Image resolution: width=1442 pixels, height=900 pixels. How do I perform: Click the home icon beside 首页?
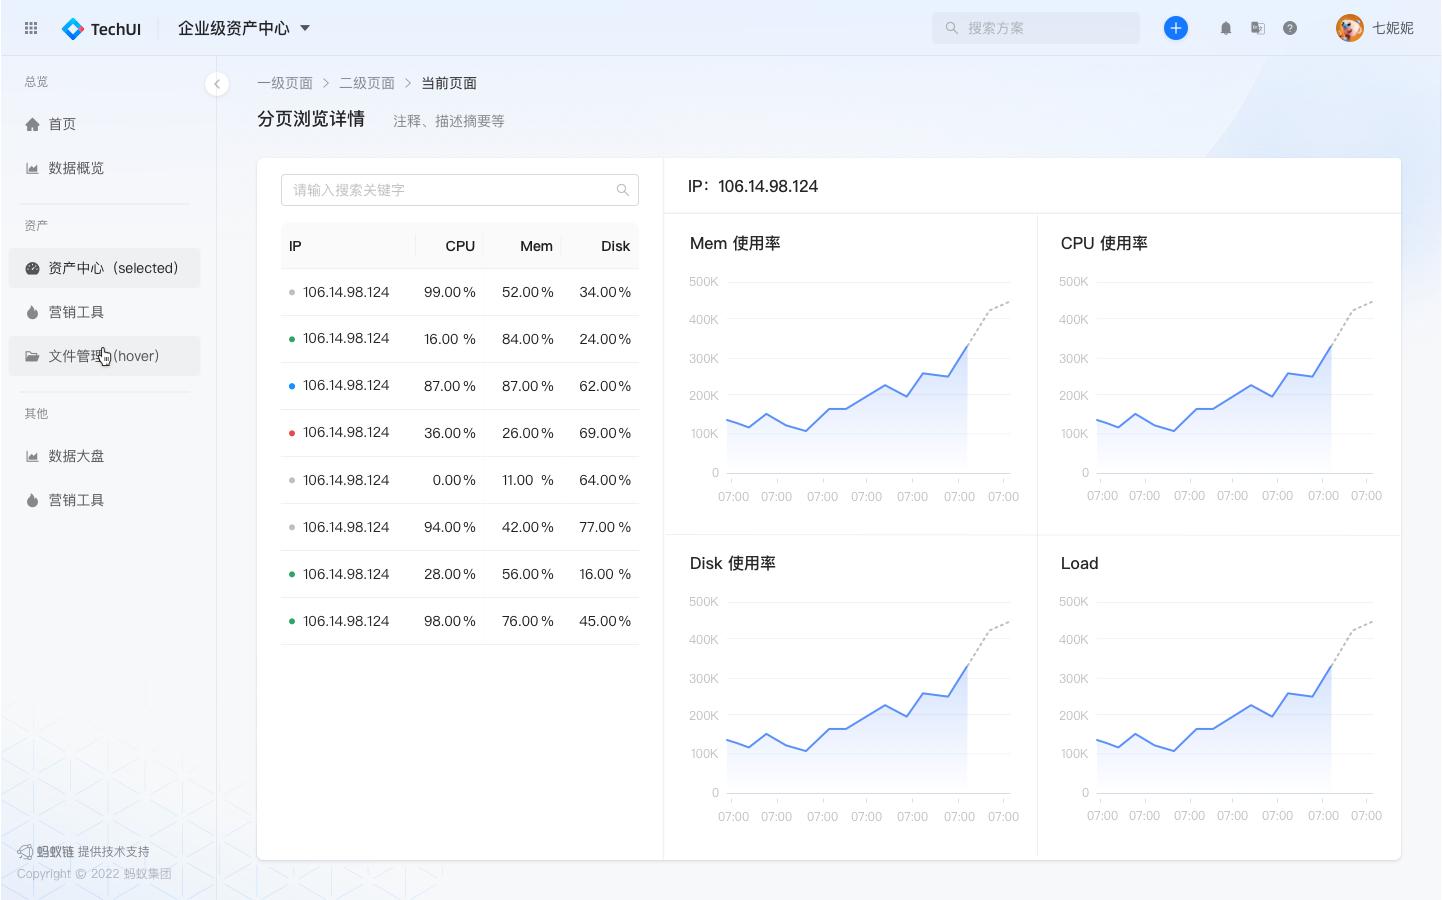coord(32,124)
